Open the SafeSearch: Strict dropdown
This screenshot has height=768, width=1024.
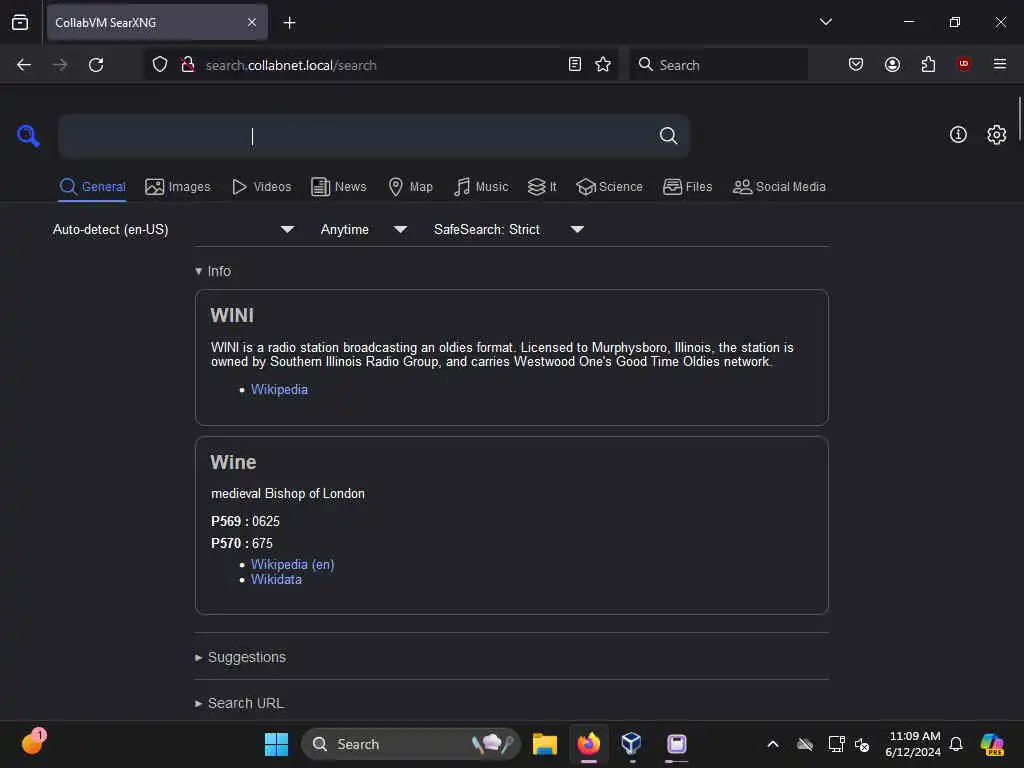click(x=509, y=229)
